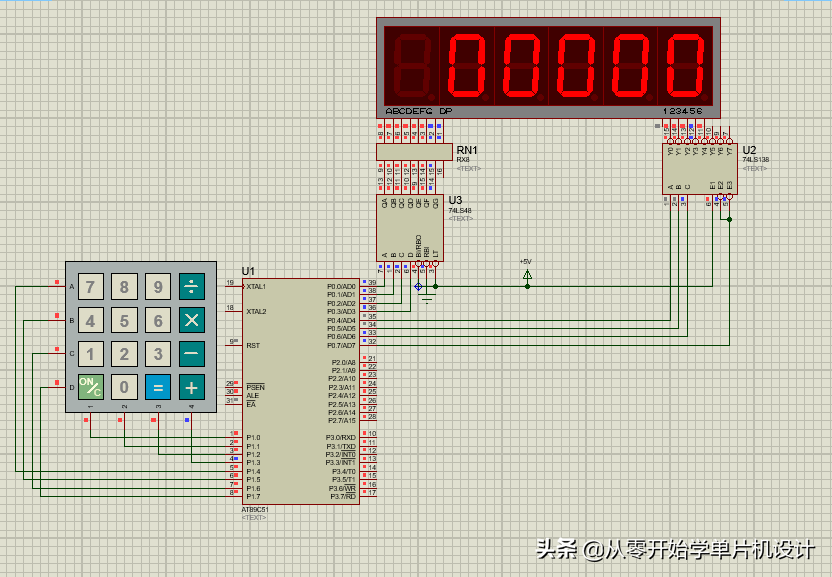832x577 pixels.
Task: Click keypad key 4
Action: [91, 321]
